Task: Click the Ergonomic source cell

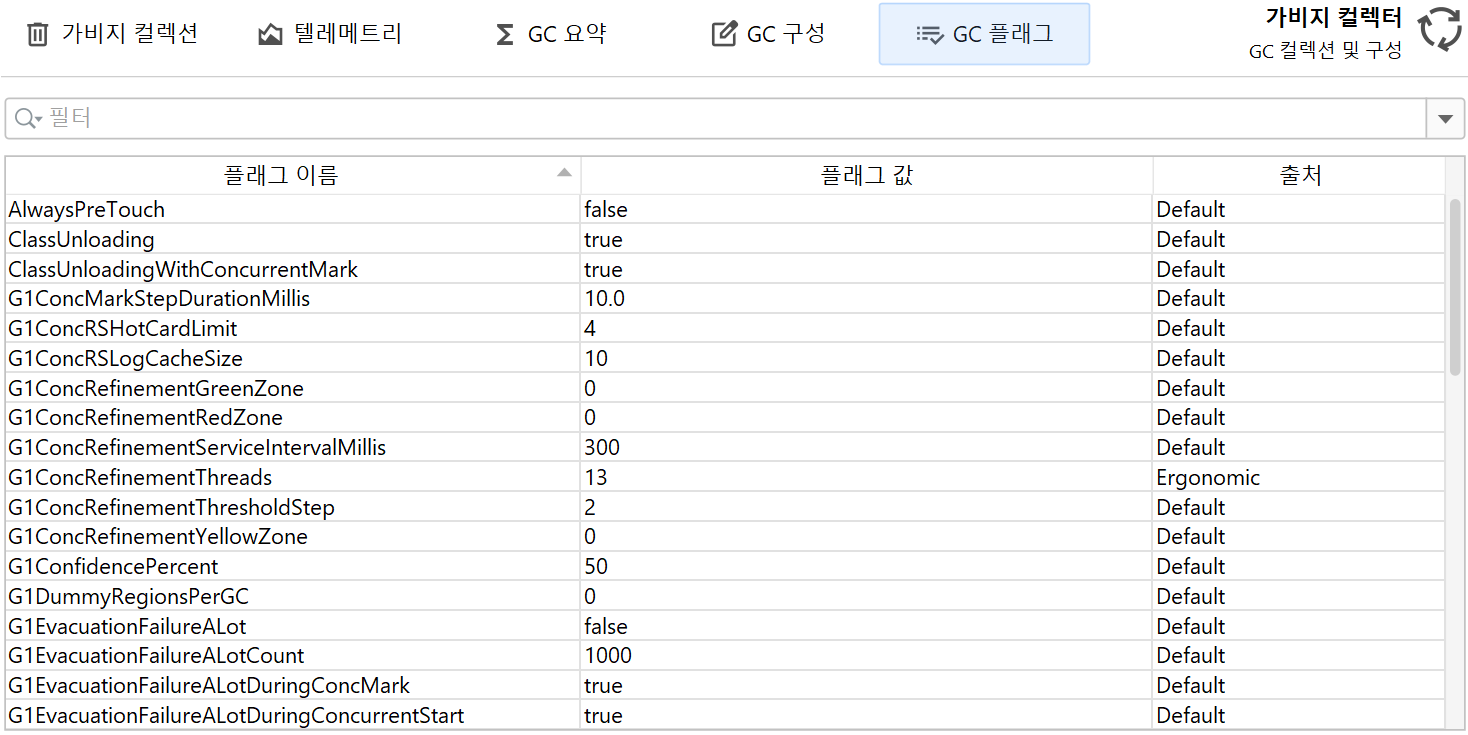Action: pyautogui.click(x=1208, y=478)
